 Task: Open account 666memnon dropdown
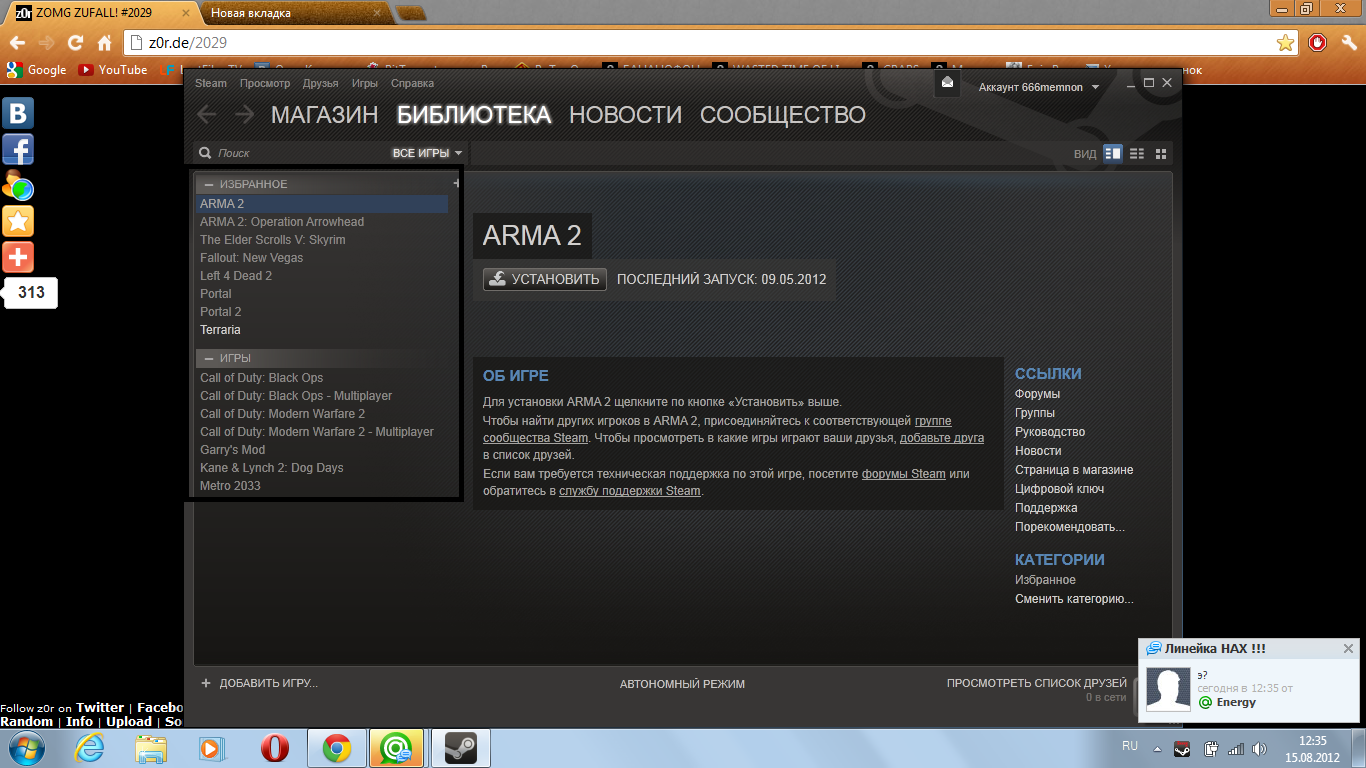1039,87
